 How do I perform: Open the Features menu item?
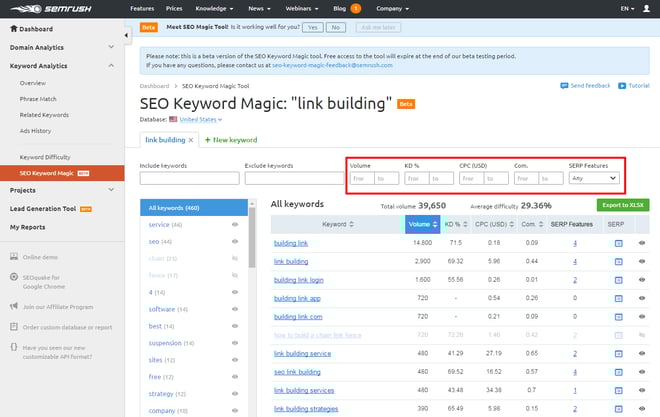(142, 8)
